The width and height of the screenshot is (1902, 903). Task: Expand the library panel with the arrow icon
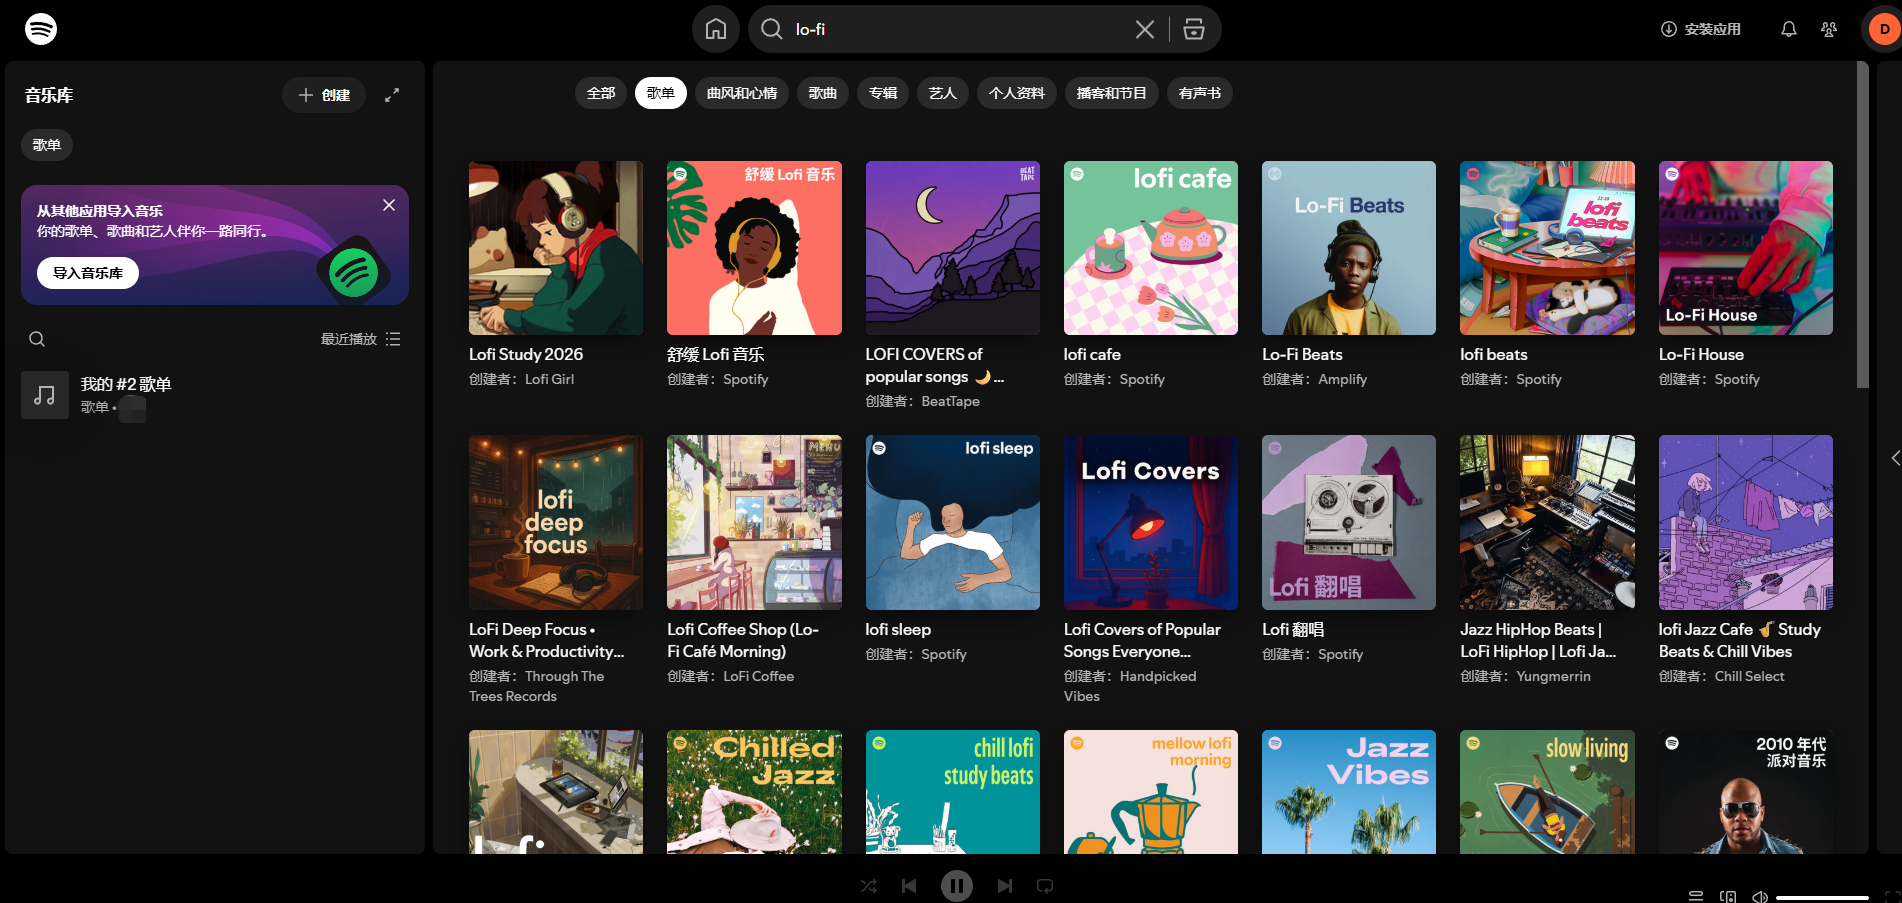[392, 95]
